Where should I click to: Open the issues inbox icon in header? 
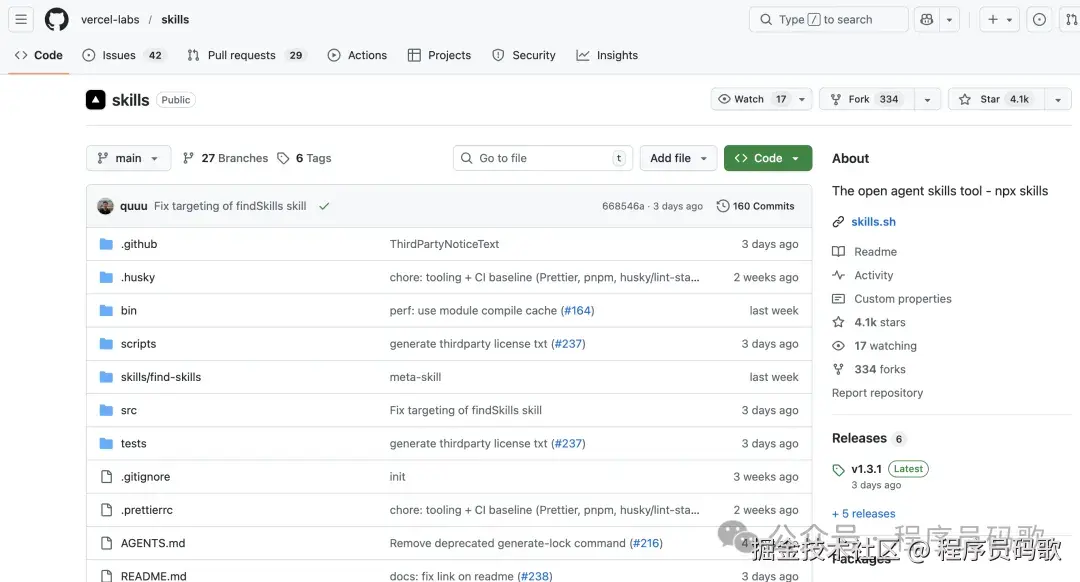tap(1039, 19)
